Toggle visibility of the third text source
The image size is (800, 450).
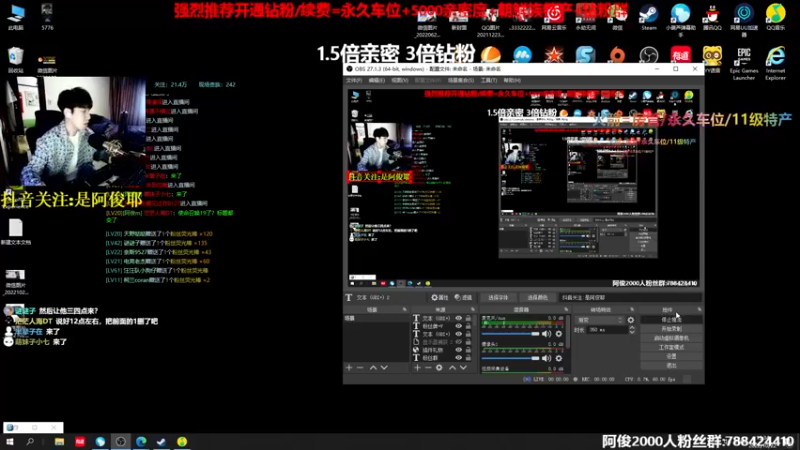click(459, 334)
